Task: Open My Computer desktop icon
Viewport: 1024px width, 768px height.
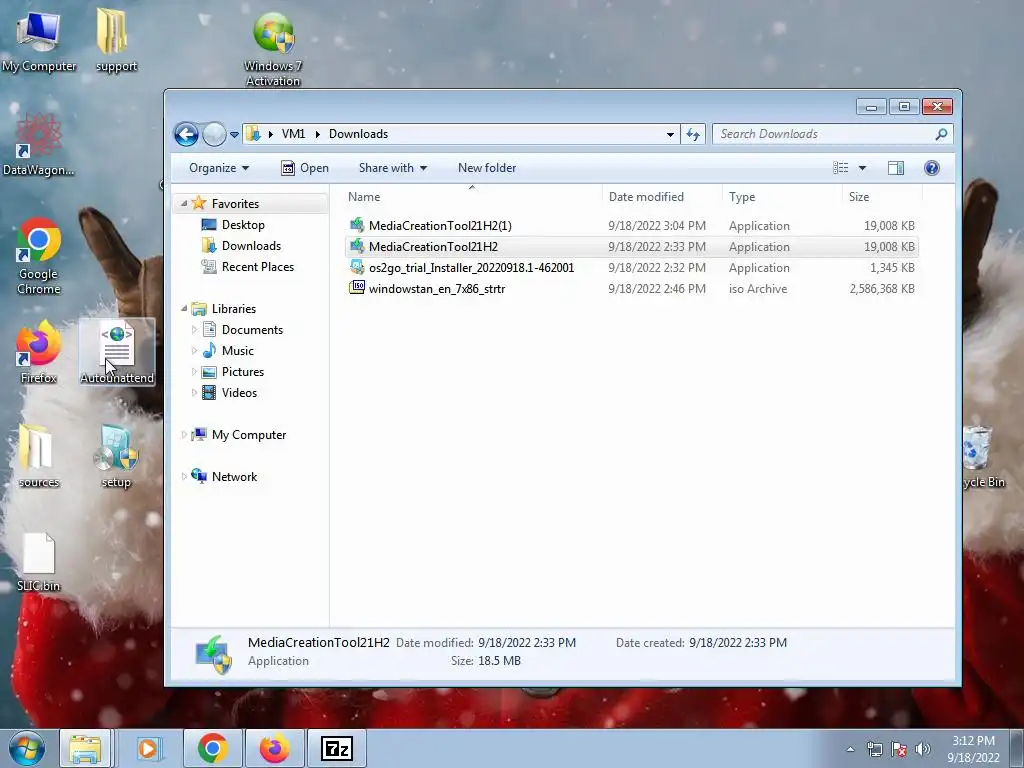Action: [x=39, y=42]
